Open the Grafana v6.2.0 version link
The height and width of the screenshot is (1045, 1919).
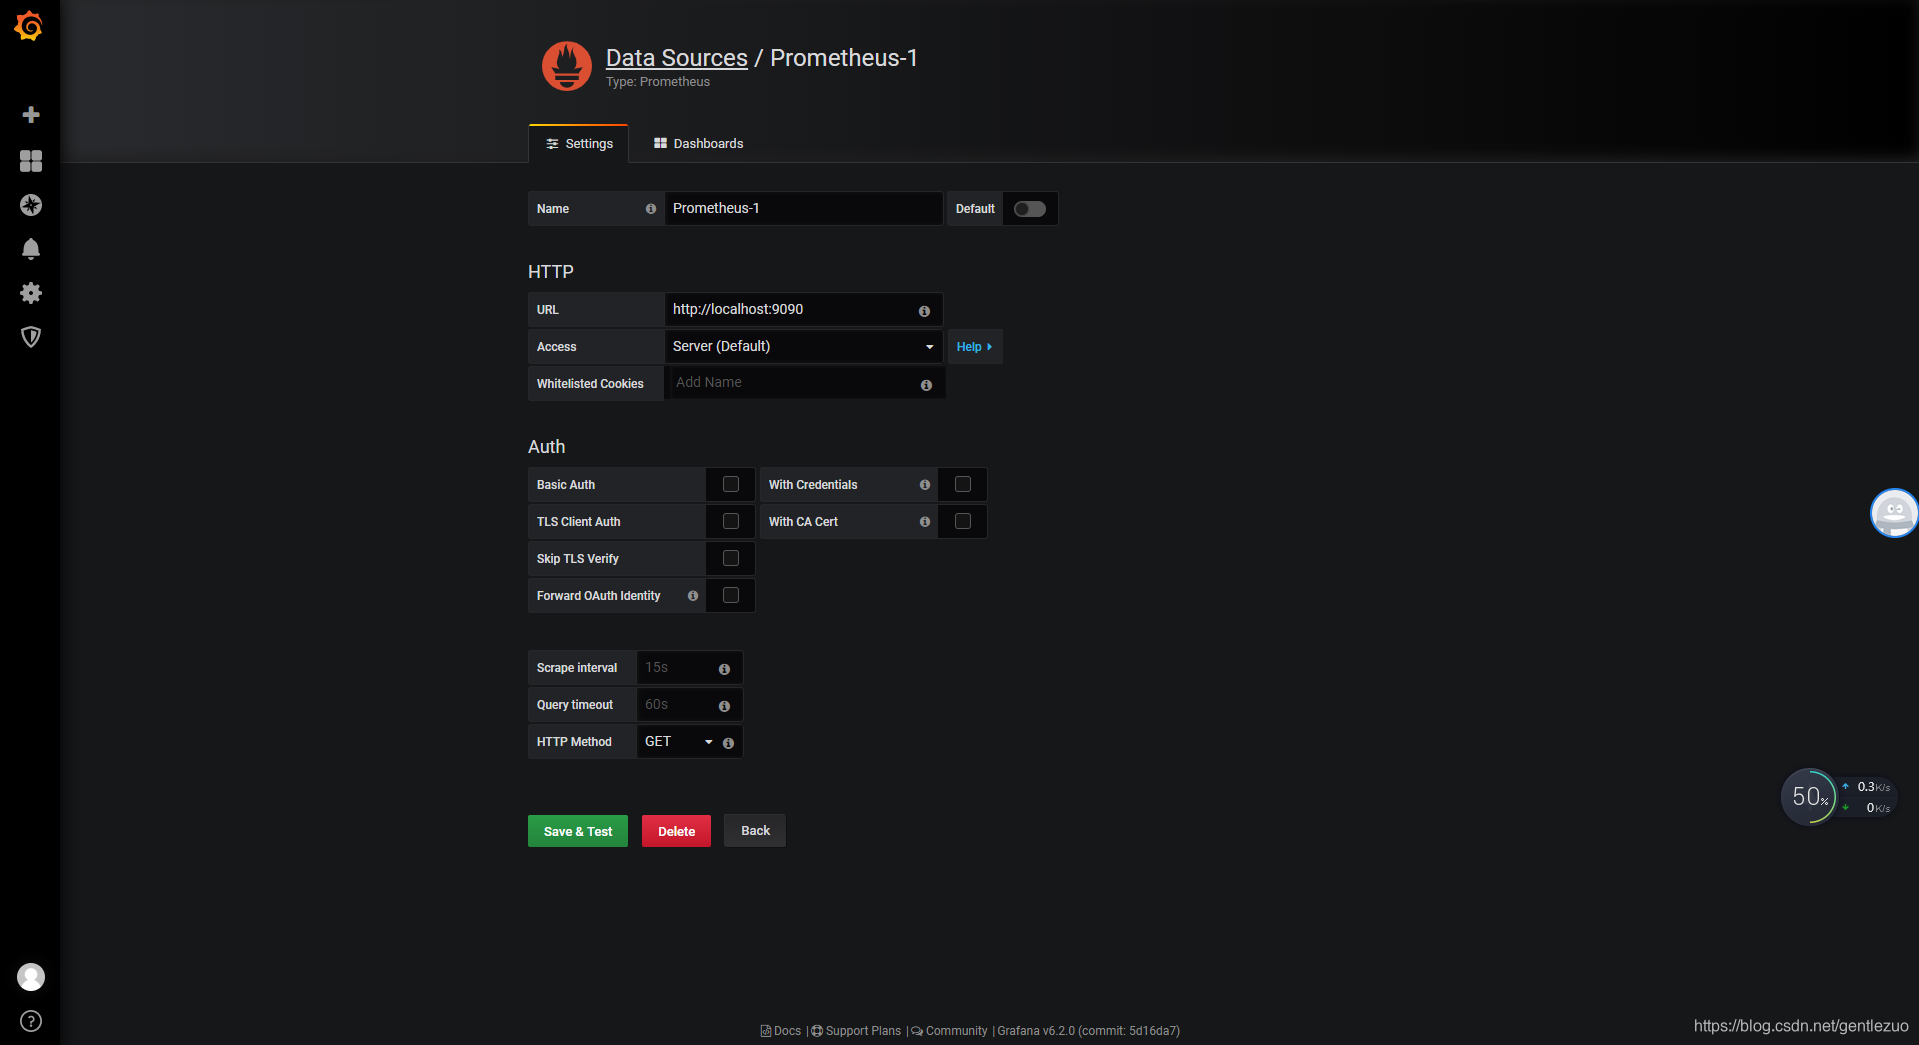1088,1031
